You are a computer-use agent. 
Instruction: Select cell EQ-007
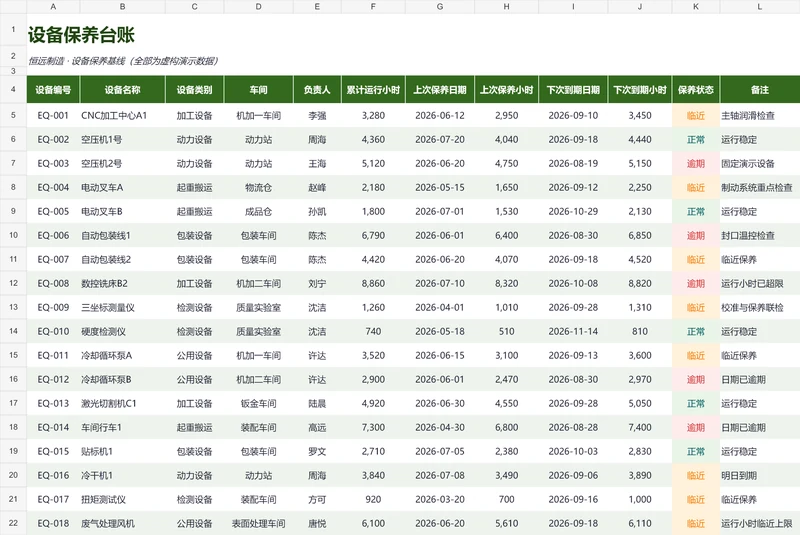(x=53, y=259)
